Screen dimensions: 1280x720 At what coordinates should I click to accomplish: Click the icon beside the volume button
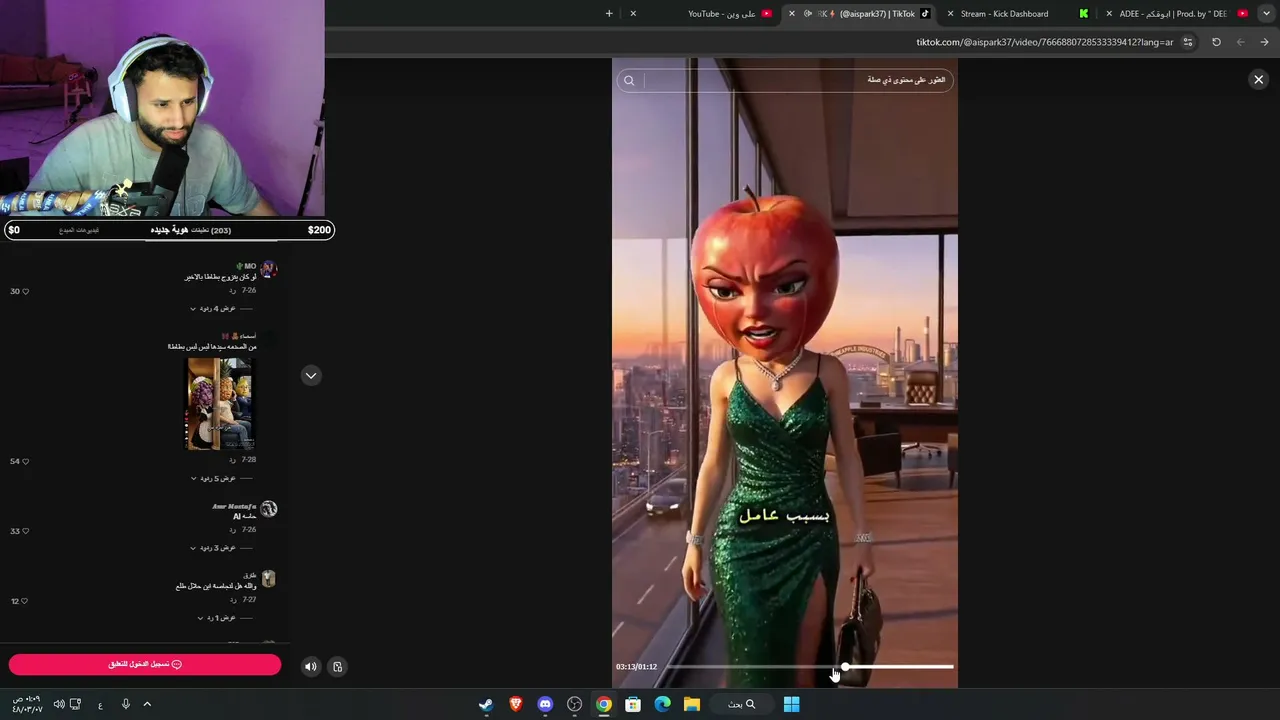337,667
